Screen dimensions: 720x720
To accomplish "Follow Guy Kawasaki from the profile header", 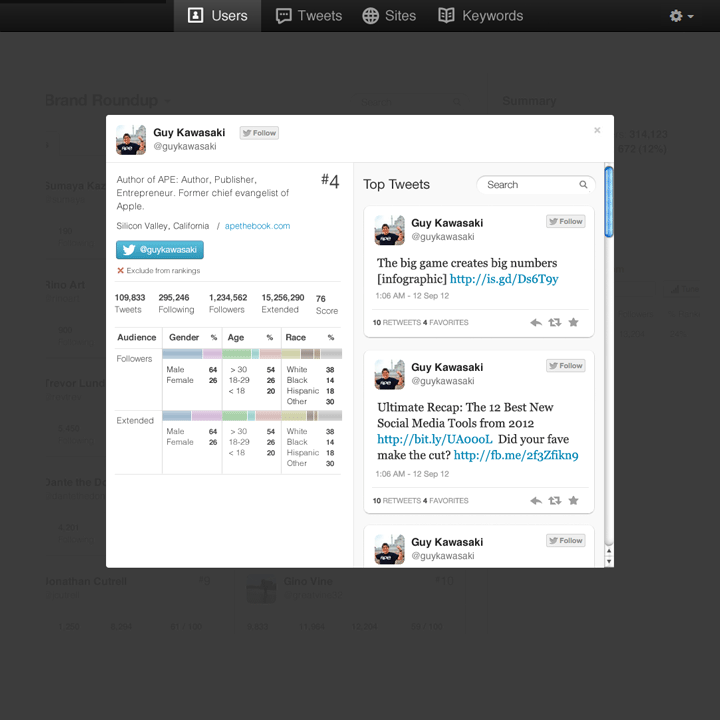I will tap(259, 133).
